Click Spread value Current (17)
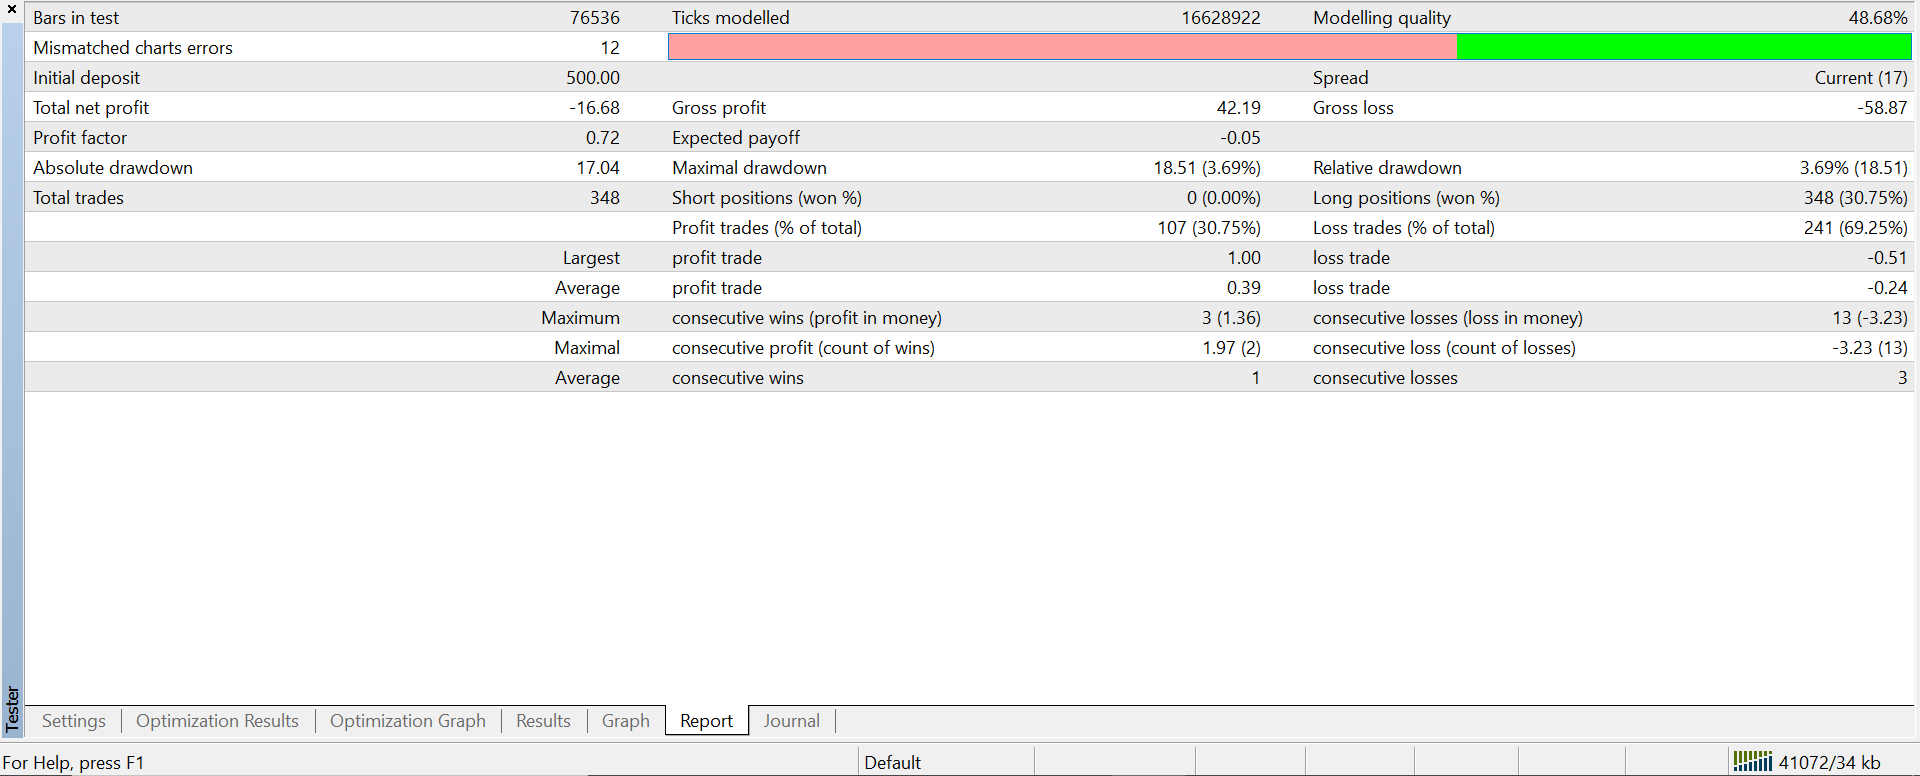 (x=1861, y=78)
